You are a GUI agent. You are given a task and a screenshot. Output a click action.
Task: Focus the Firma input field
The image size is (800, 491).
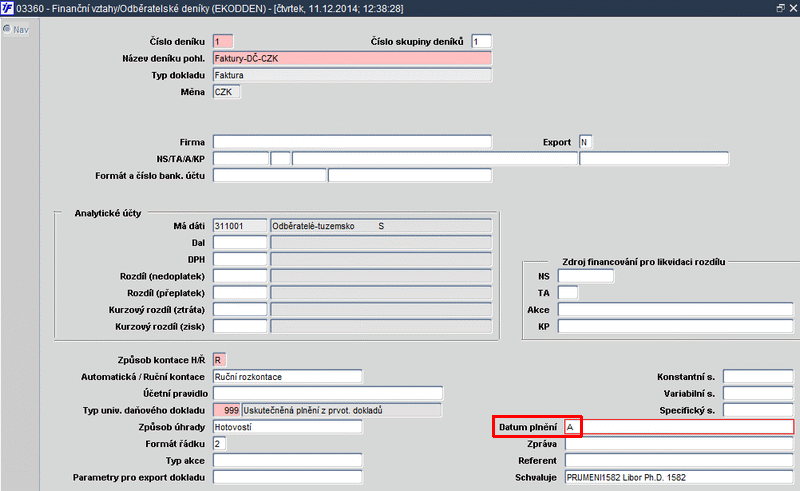(x=352, y=142)
